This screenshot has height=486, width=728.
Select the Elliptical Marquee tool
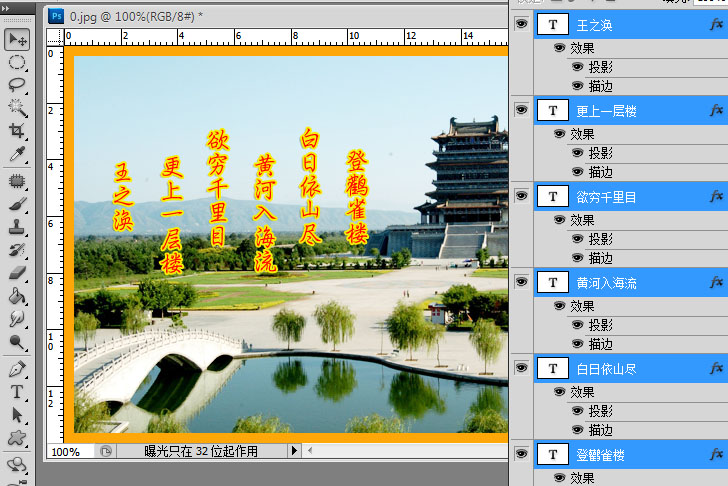[x=17, y=62]
